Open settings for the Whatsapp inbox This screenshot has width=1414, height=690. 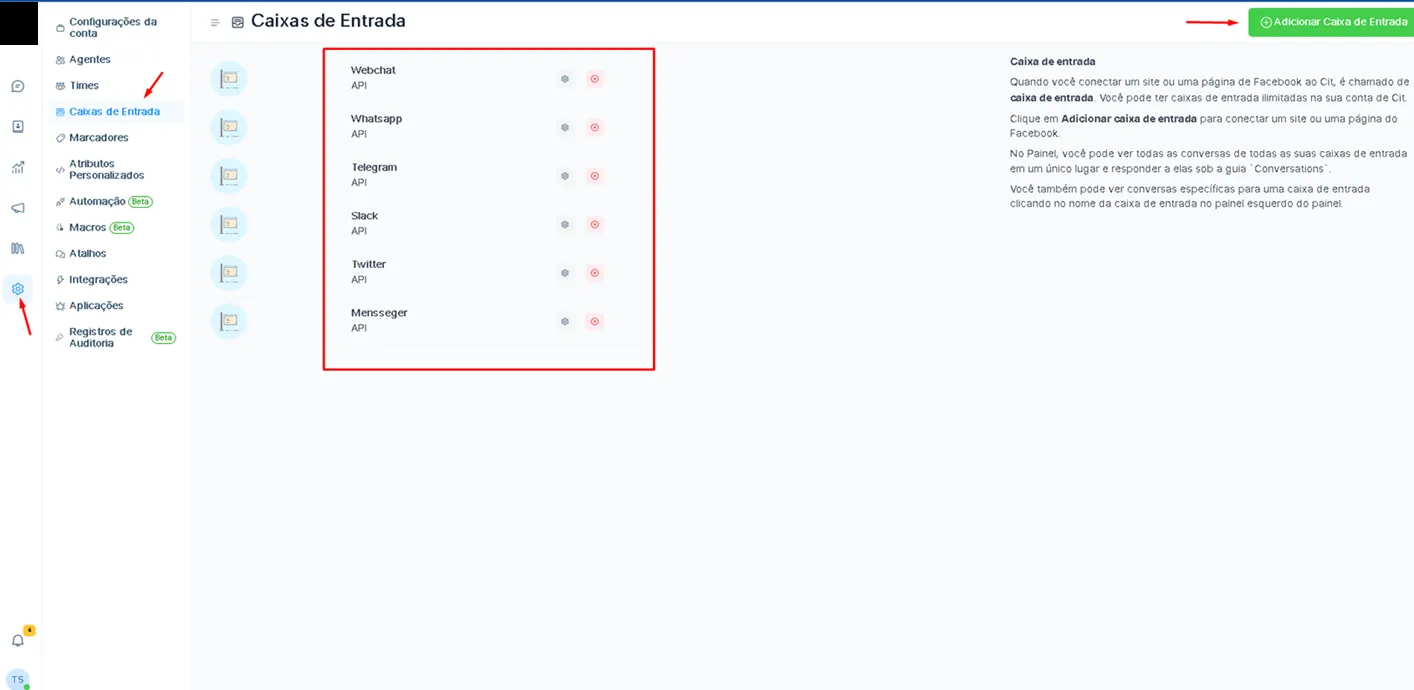[565, 127]
